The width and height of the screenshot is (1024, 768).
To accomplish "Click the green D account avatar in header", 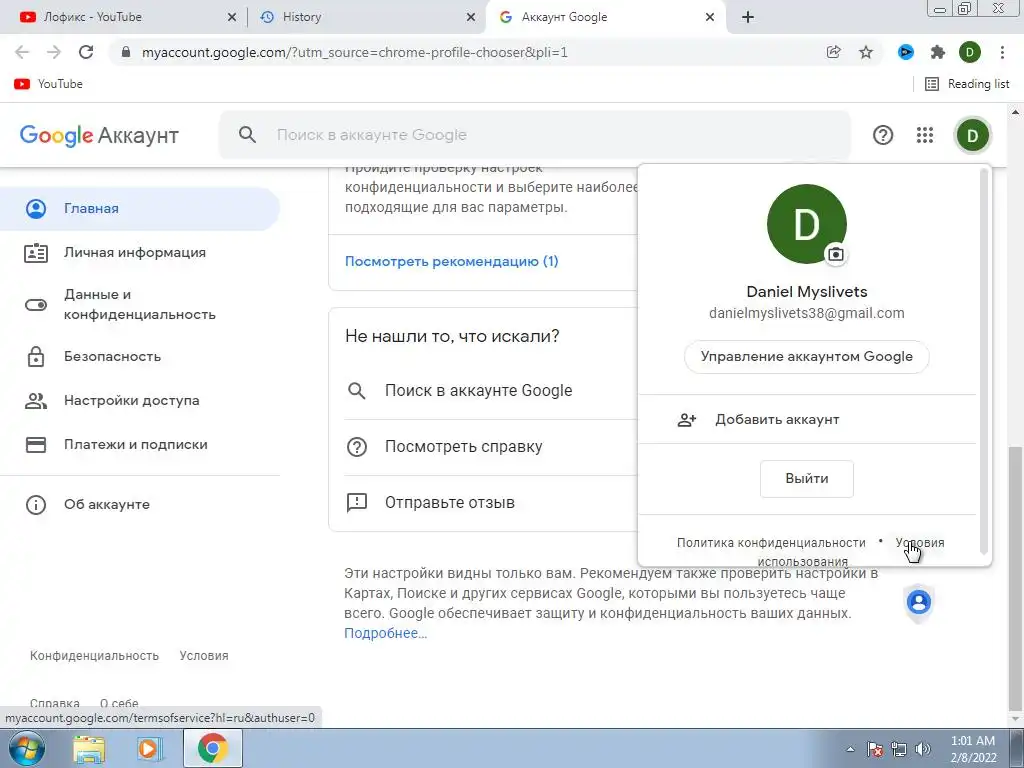I will [x=972, y=135].
